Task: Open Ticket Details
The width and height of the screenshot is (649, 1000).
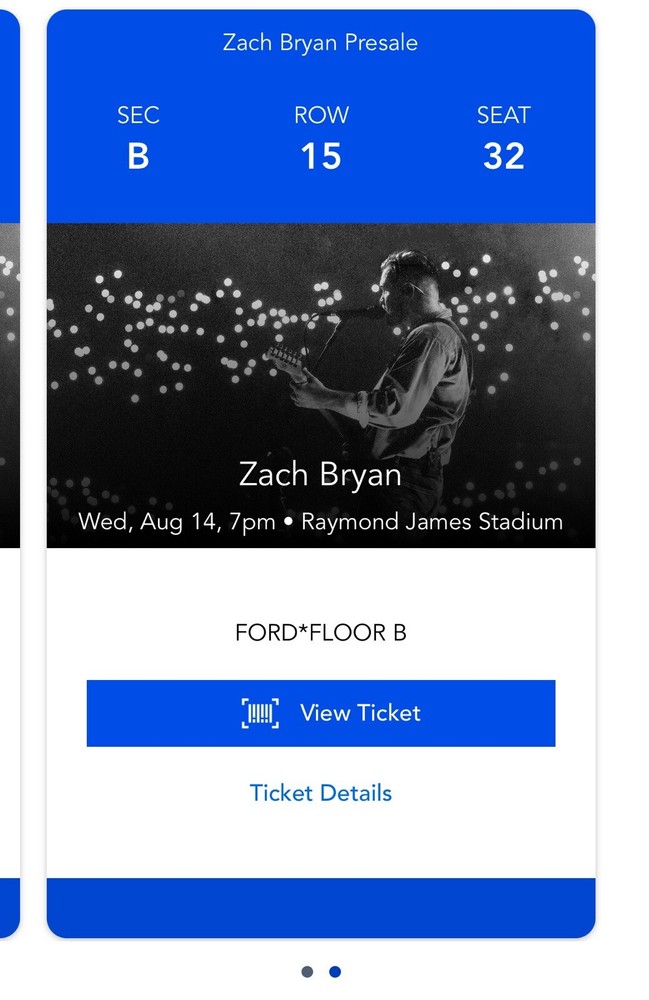Action: [321, 793]
